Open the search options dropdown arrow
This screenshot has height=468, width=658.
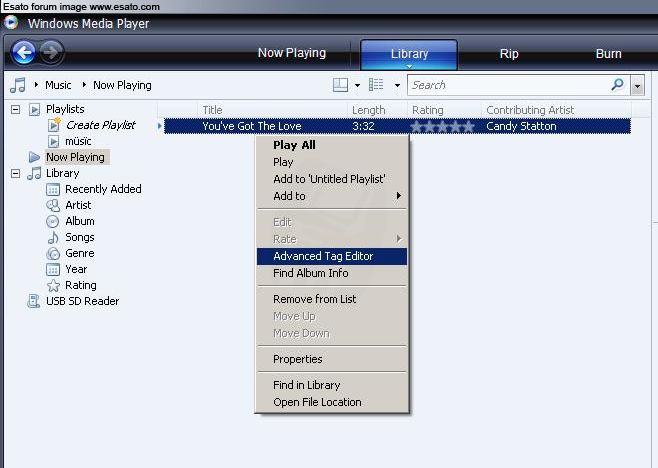637,86
